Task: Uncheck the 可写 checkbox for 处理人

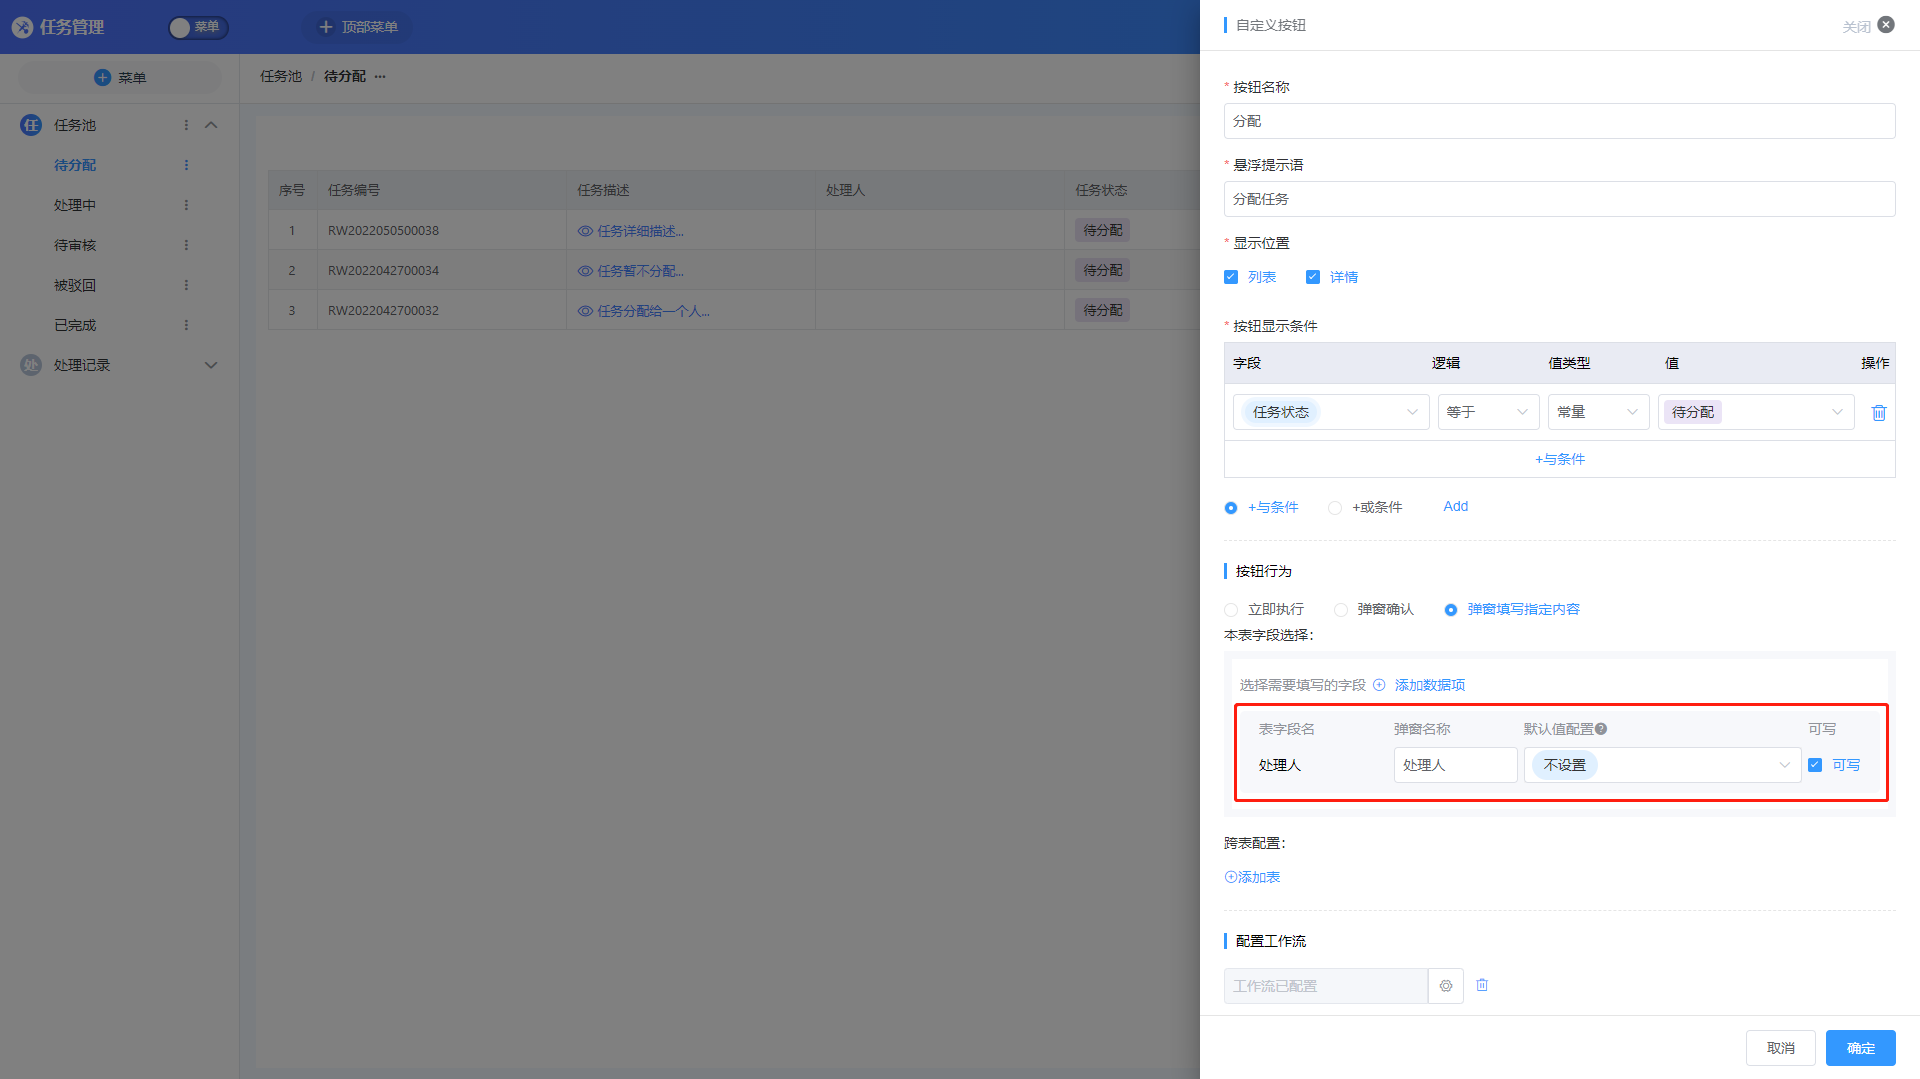Action: (x=1815, y=765)
